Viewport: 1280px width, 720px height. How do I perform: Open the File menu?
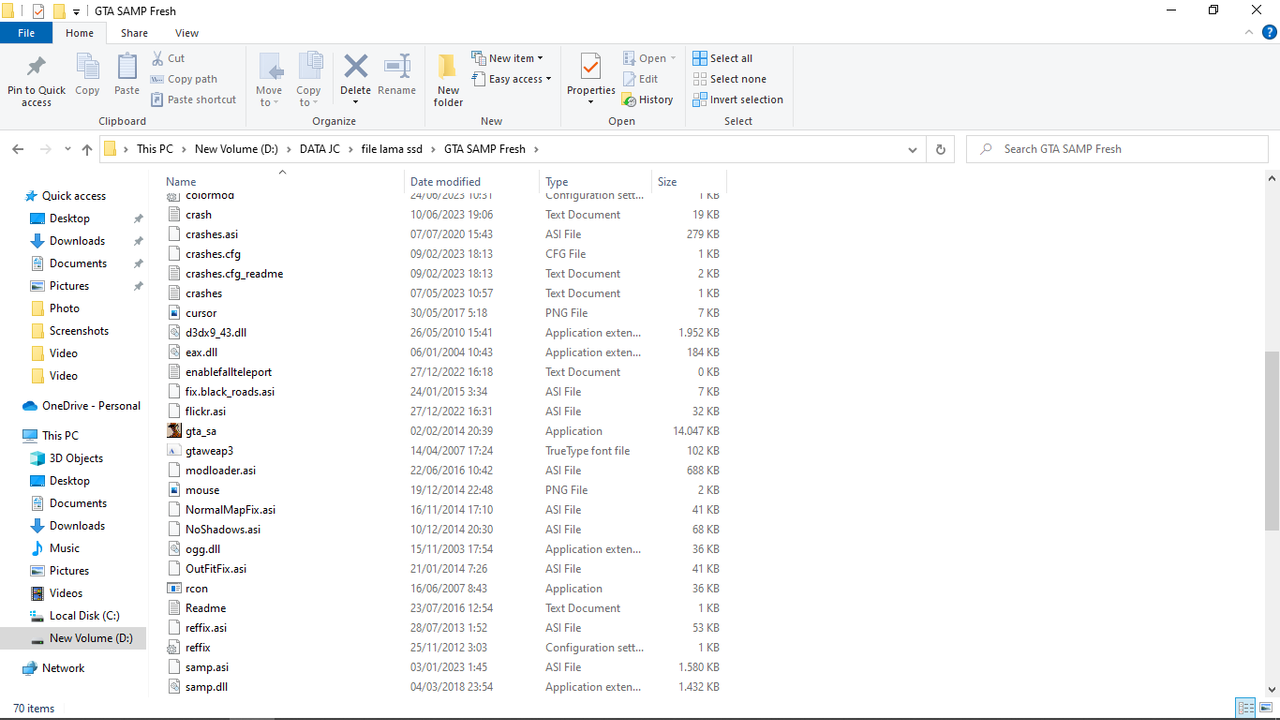tap(26, 33)
